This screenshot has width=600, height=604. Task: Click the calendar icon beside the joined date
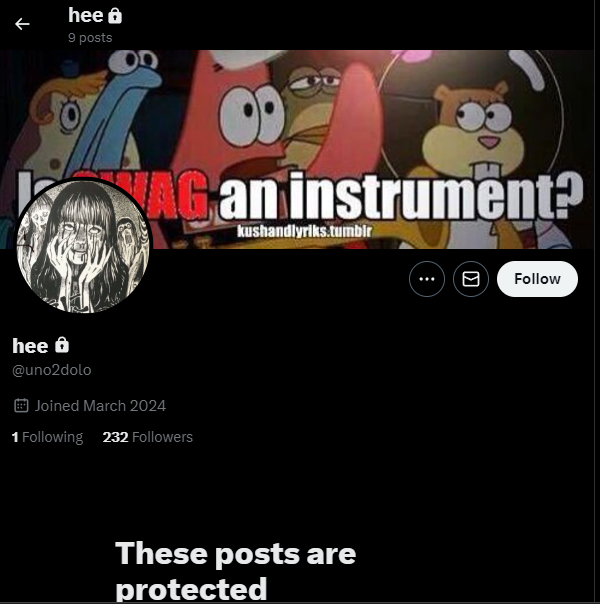pyautogui.click(x=21, y=406)
